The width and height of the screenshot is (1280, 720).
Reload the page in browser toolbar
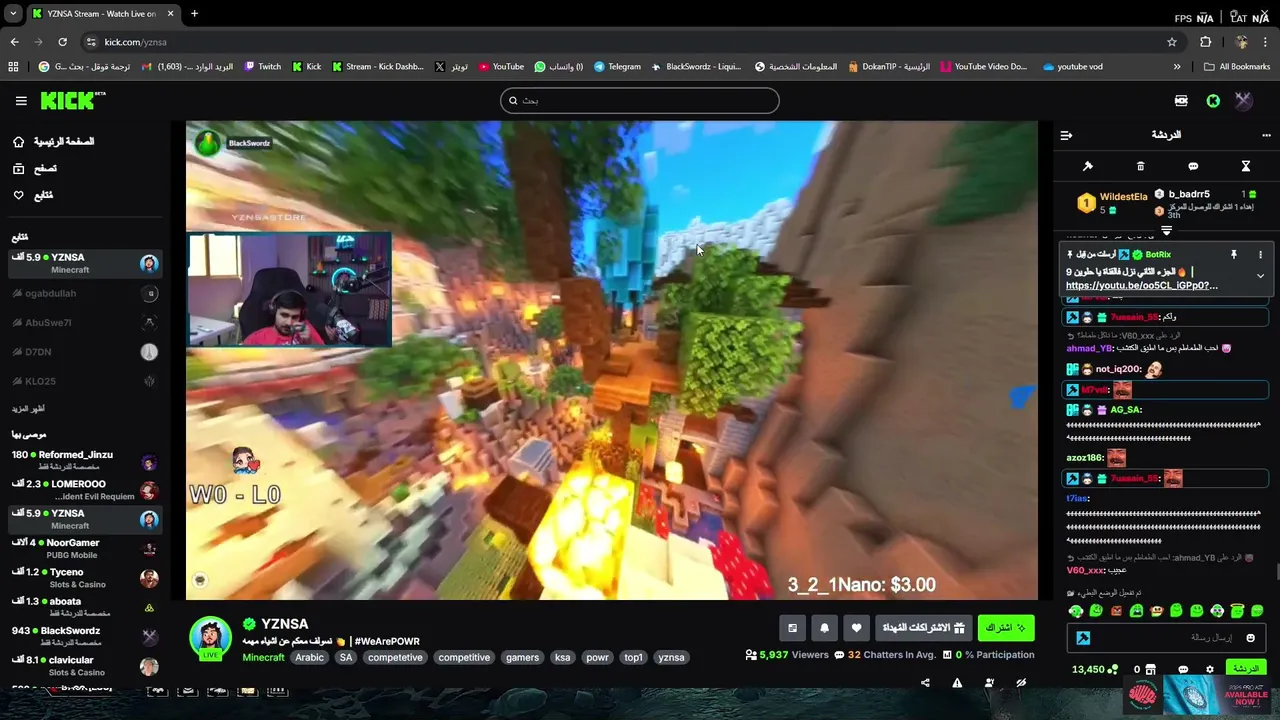point(62,42)
